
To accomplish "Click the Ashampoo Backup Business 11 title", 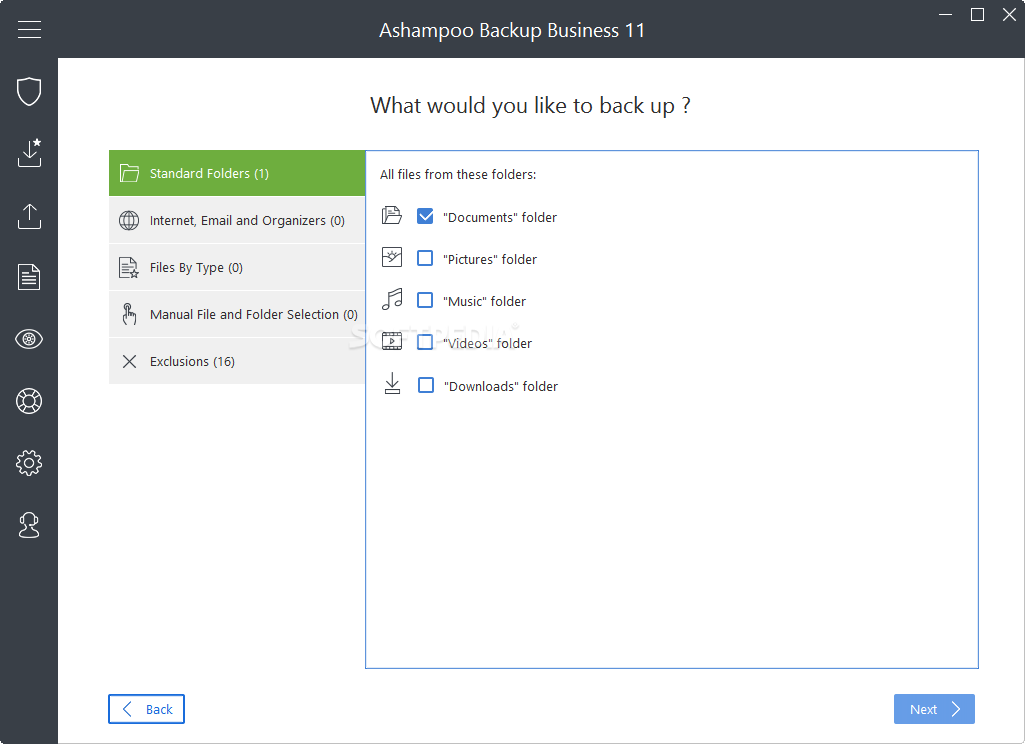I will coord(512,31).
